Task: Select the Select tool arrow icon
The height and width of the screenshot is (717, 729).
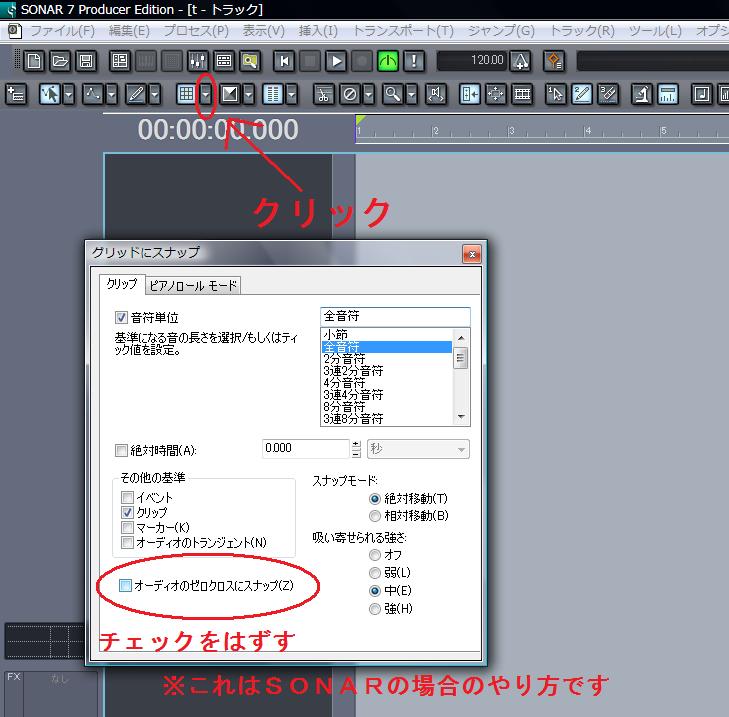Action: [x=50, y=94]
